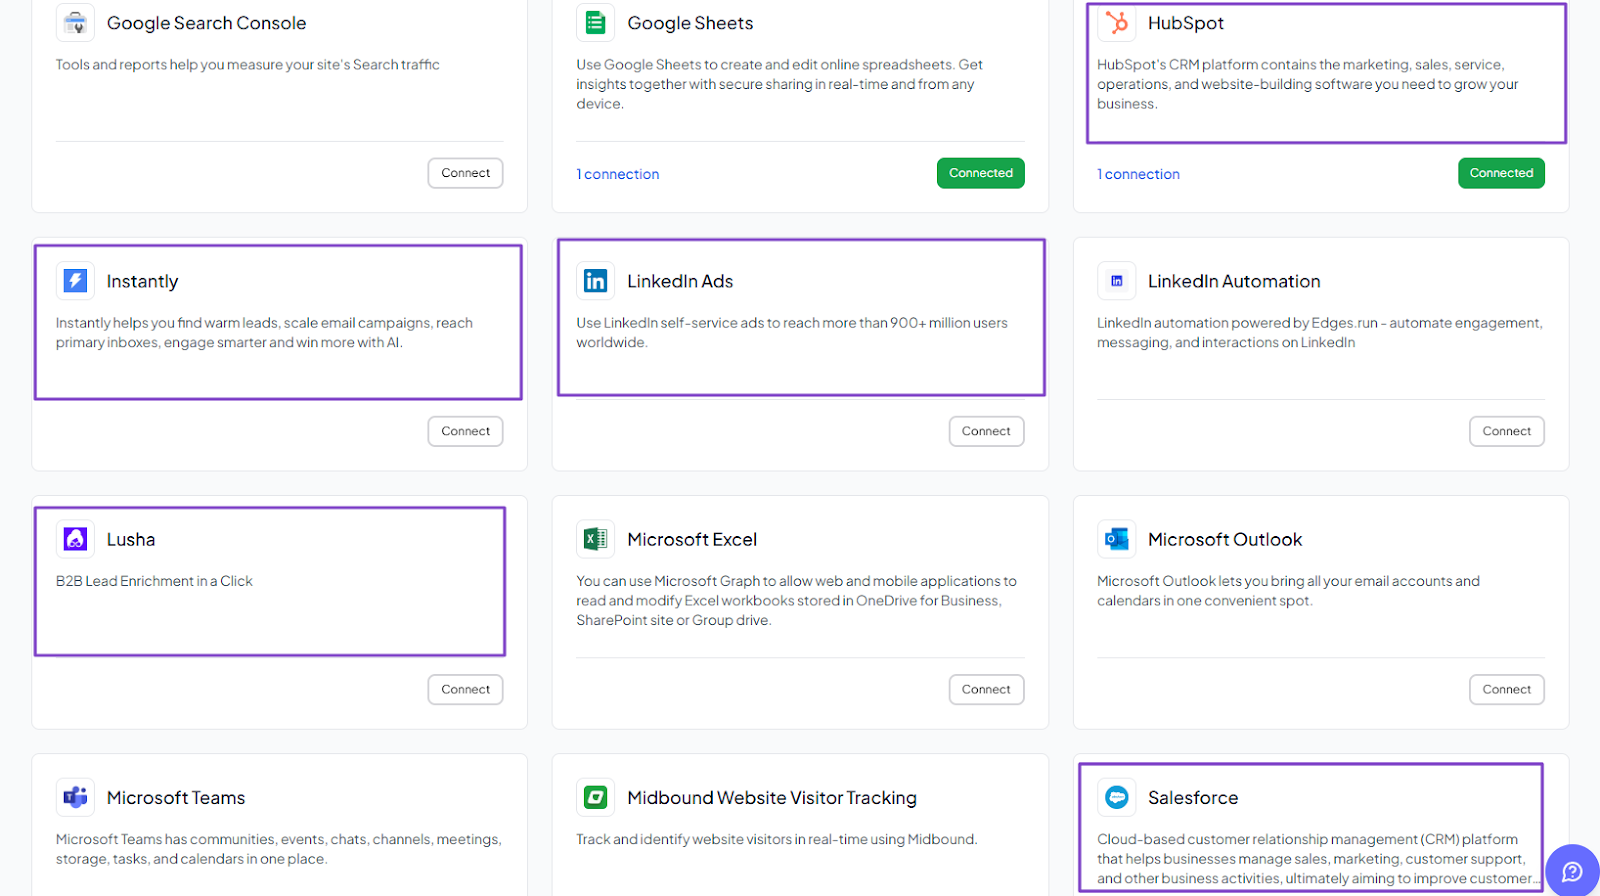Click 'Use LinkedIn self-service ads' description

pos(792,332)
